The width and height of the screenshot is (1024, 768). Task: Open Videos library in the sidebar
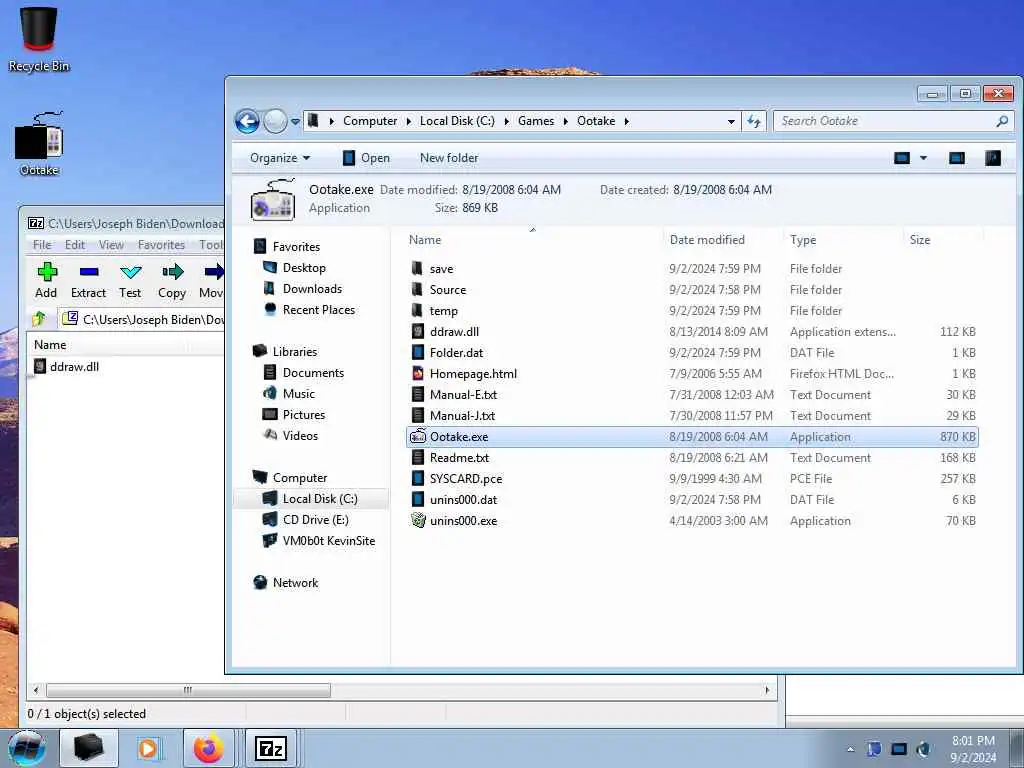300,435
